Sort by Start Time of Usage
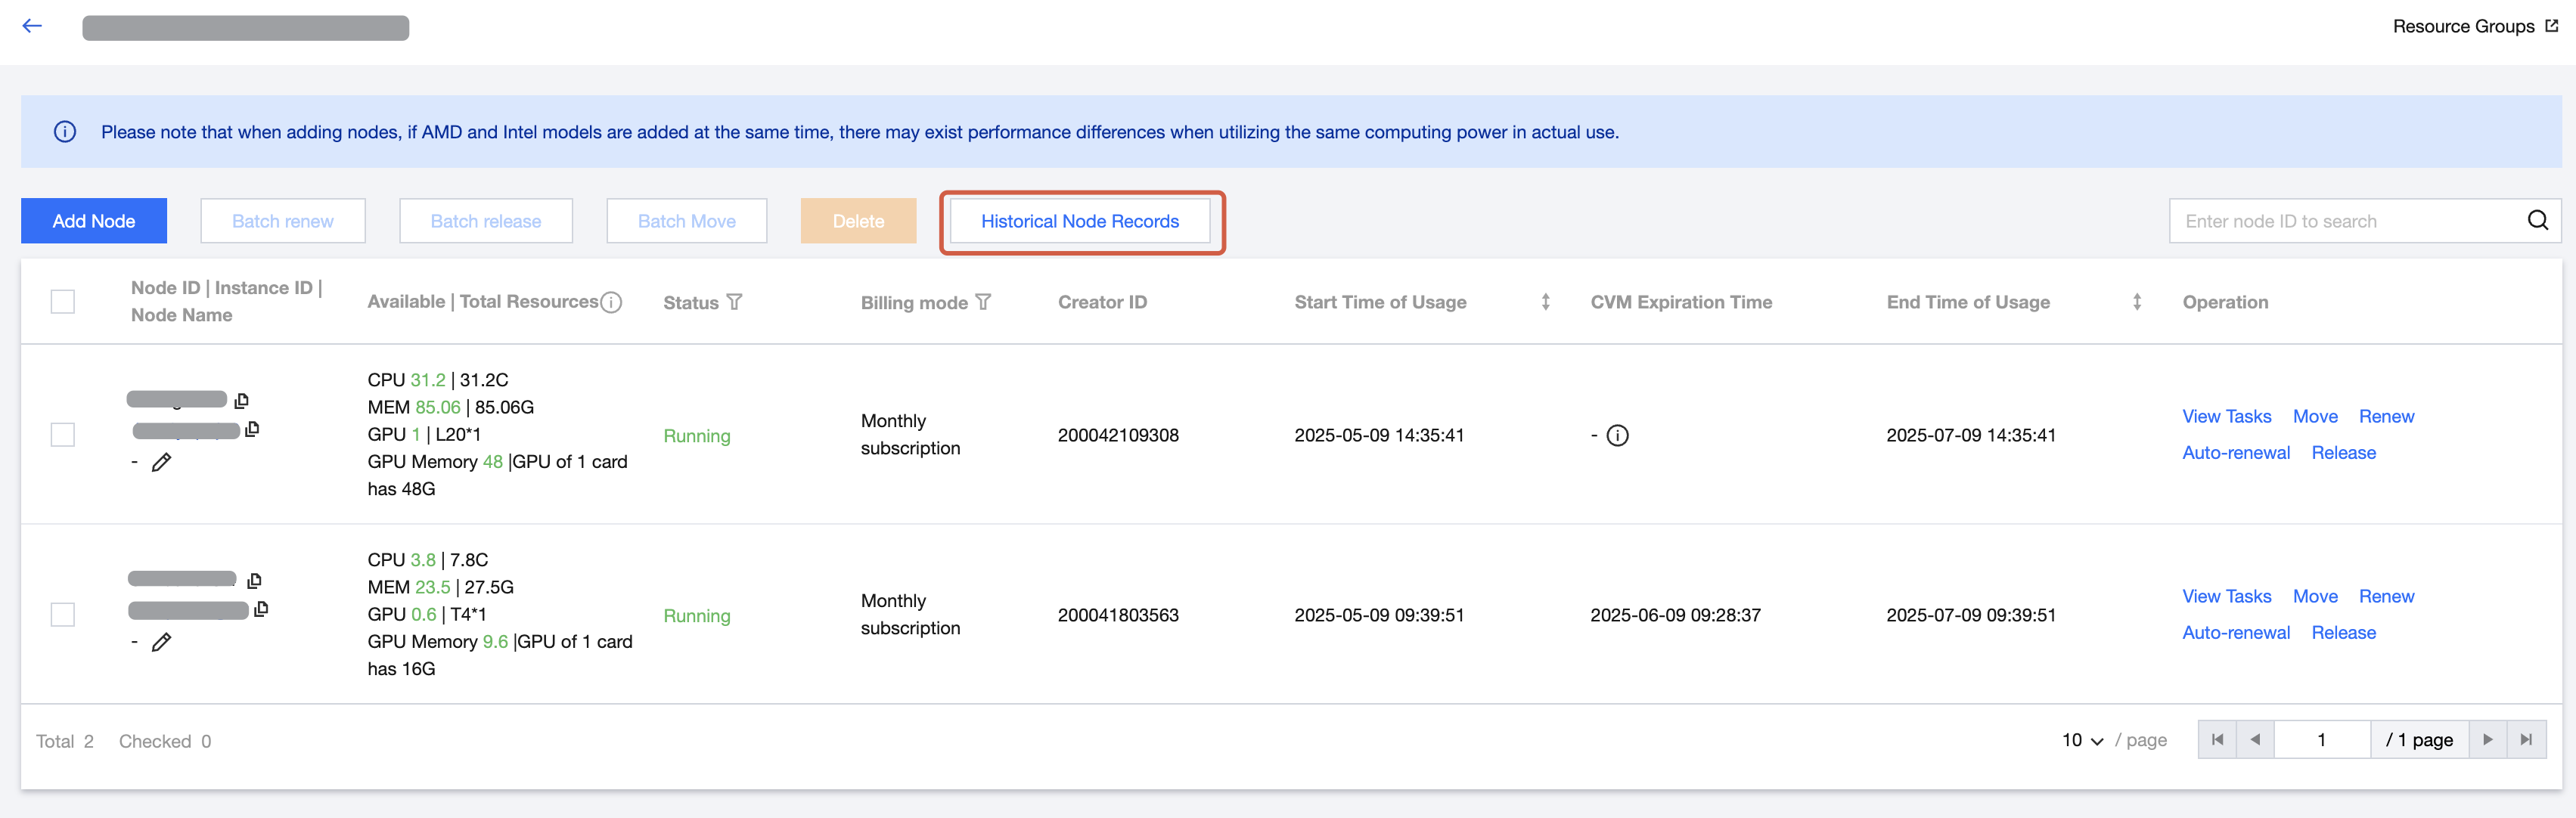The width and height of the screenshot is (2576, 818). tap(1545, 302)
